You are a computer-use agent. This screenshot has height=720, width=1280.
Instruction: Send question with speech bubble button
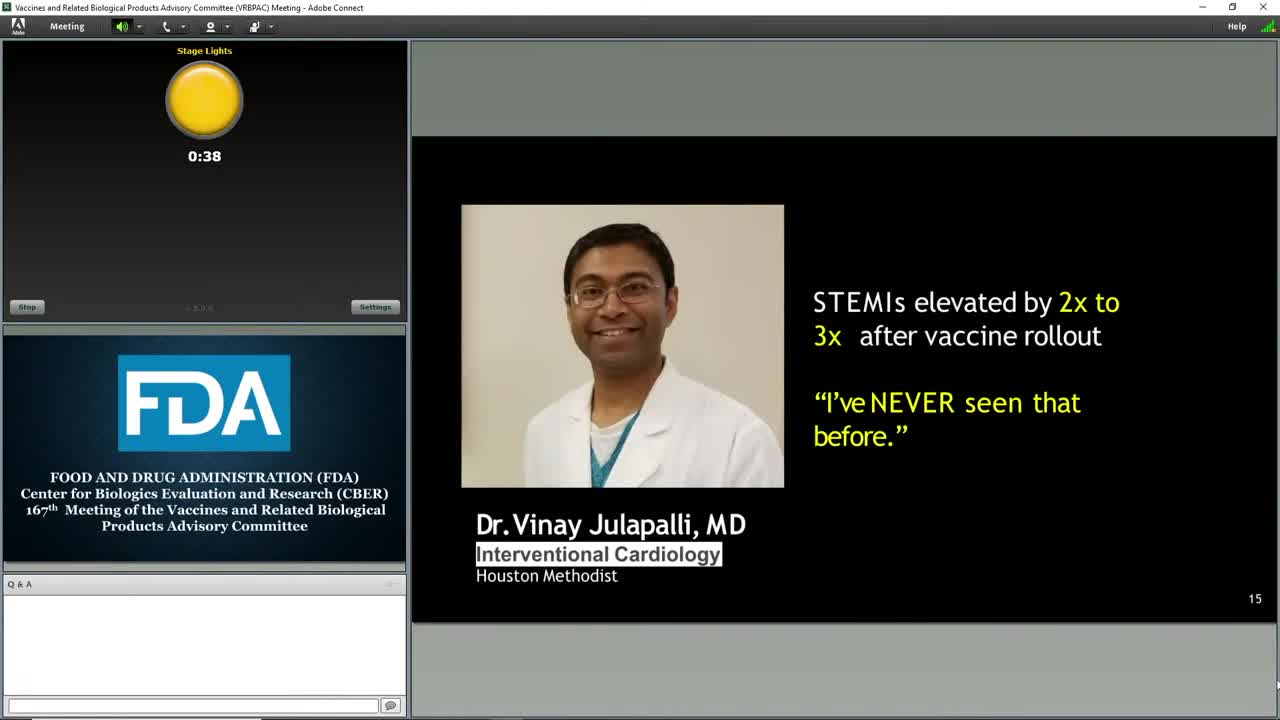[391, 706]
